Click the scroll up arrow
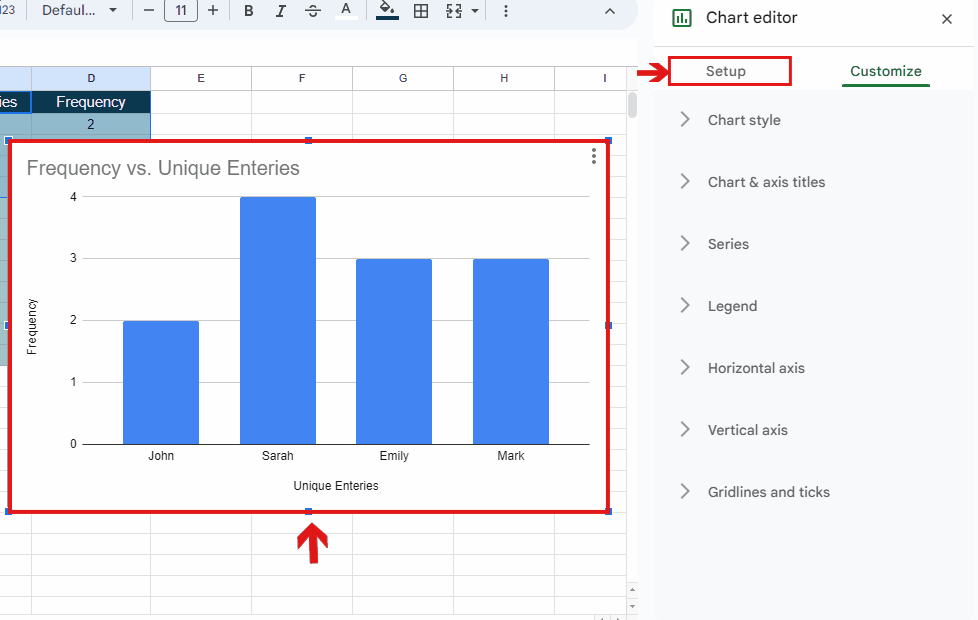This screenshot has height=620, width=978. pos(632,589)
